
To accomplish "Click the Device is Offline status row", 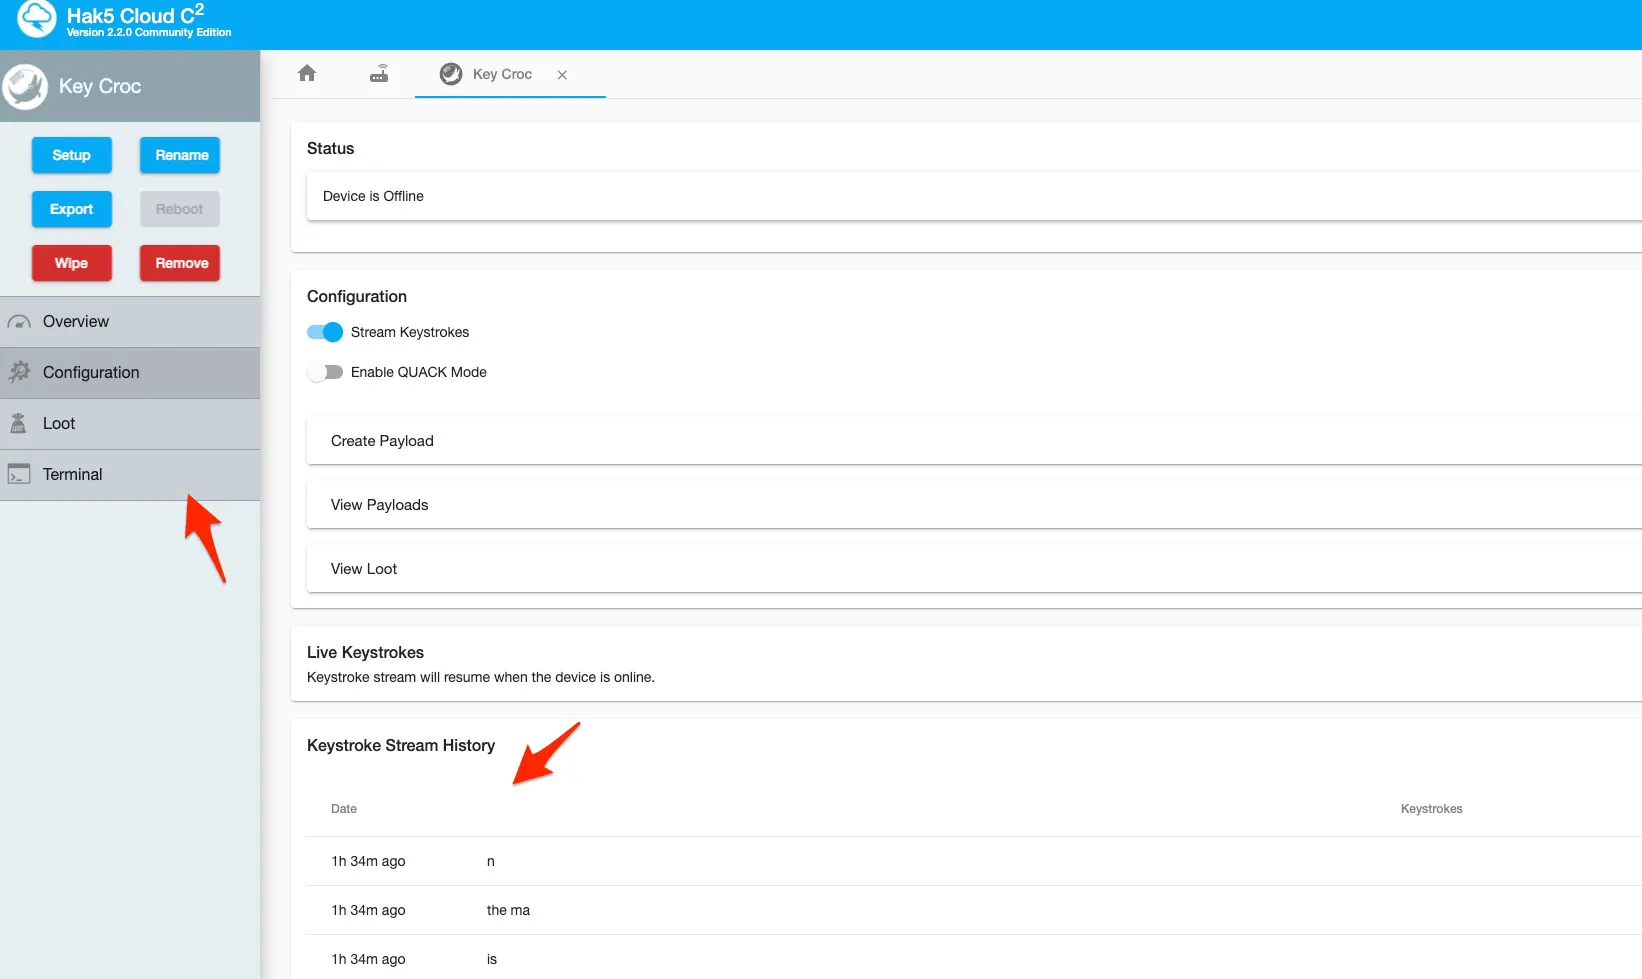I will (974, 196).
